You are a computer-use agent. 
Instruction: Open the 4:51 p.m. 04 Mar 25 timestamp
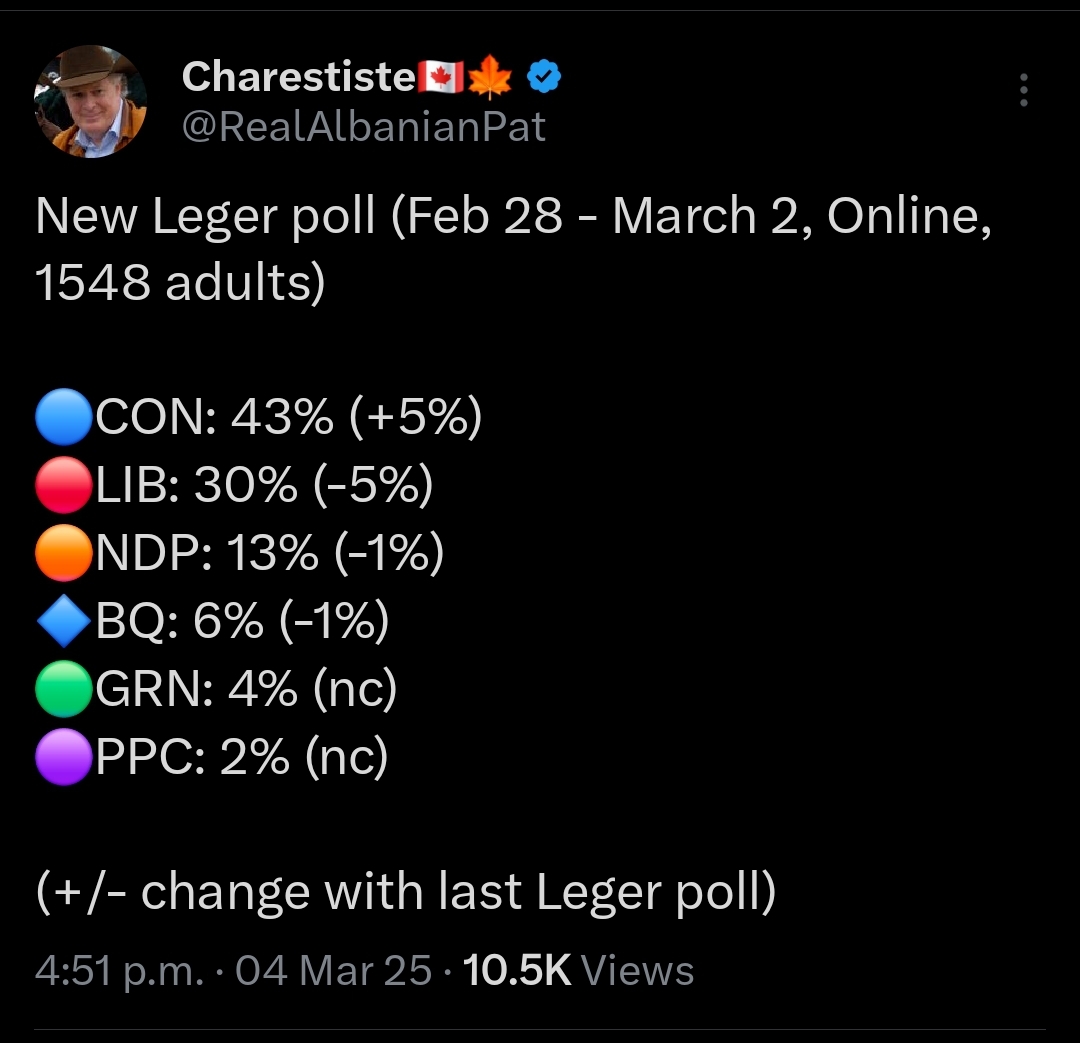233,971
